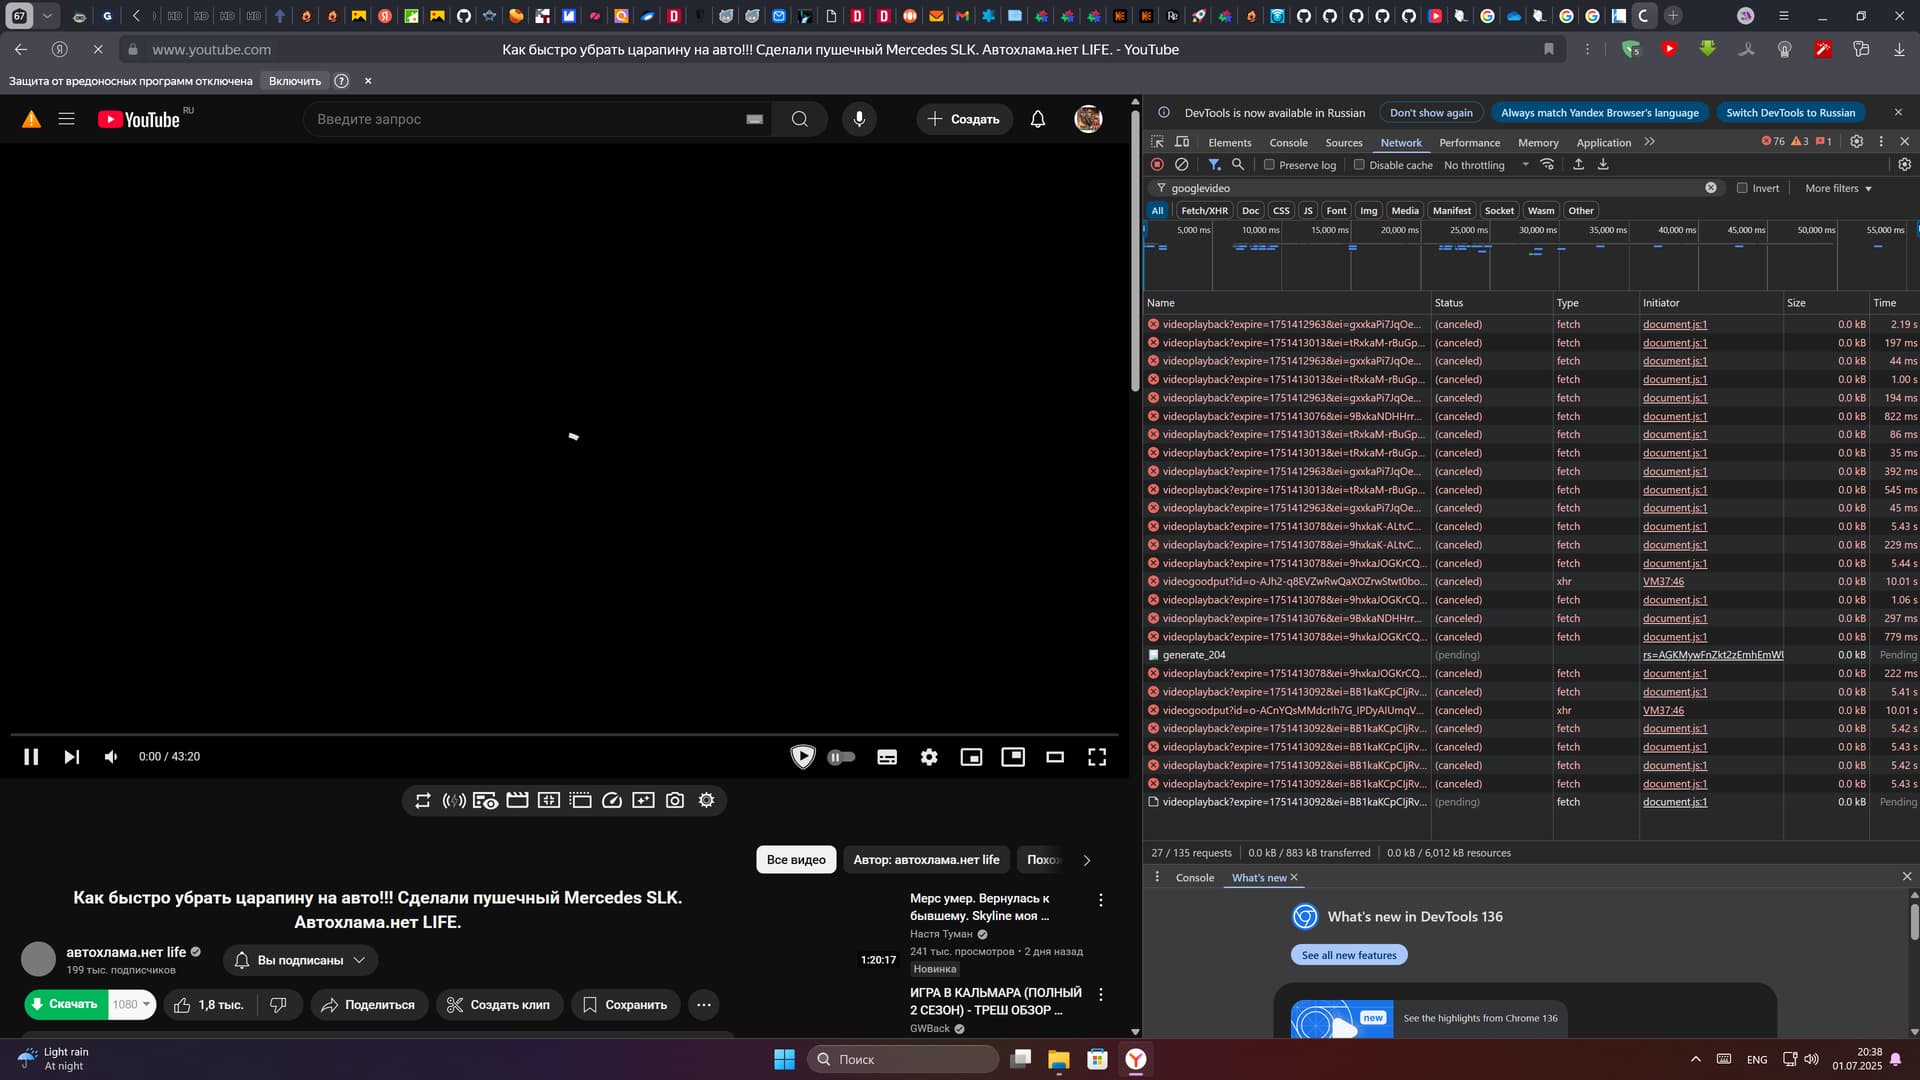Dislike the video
This screenshot has width=1920, height=1080.
(x=278, y=1005)
